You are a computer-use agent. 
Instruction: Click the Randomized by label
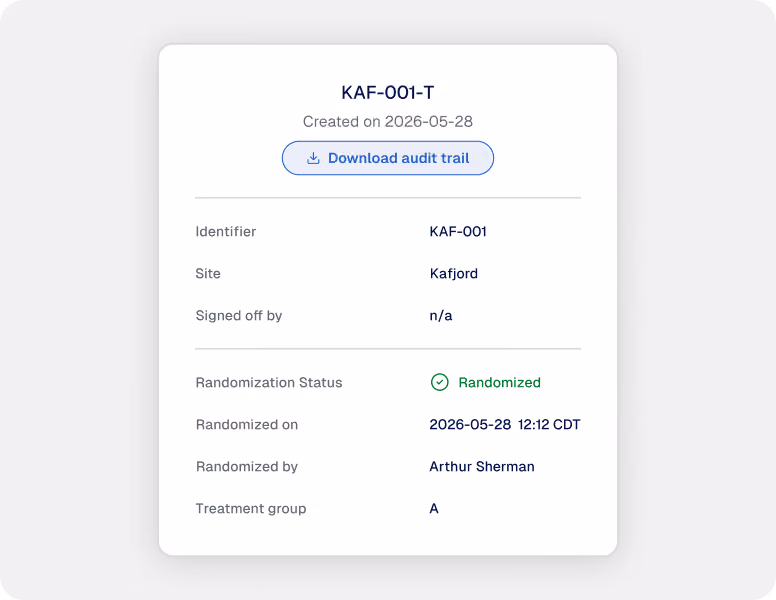point(246,467)
